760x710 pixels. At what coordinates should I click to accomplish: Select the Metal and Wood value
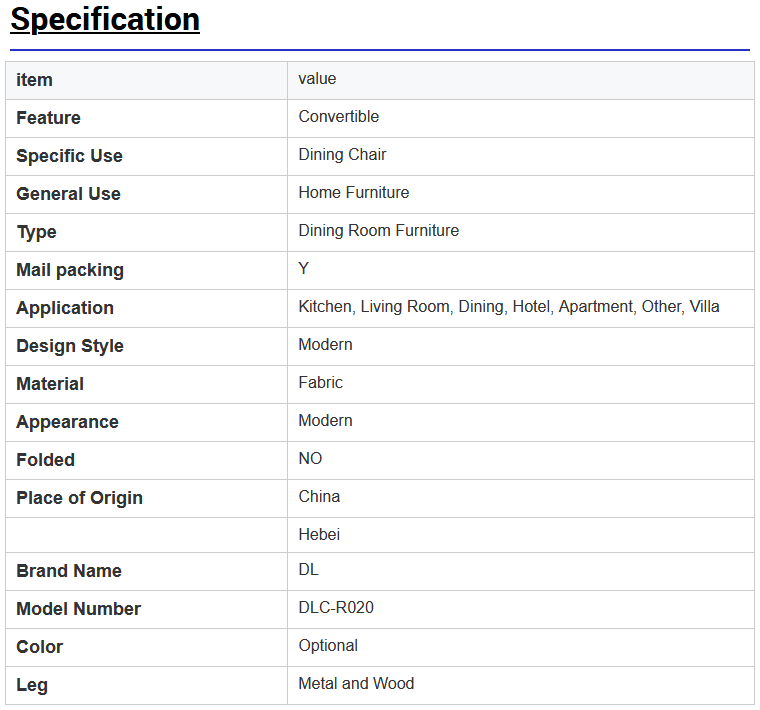coord(356,684)
